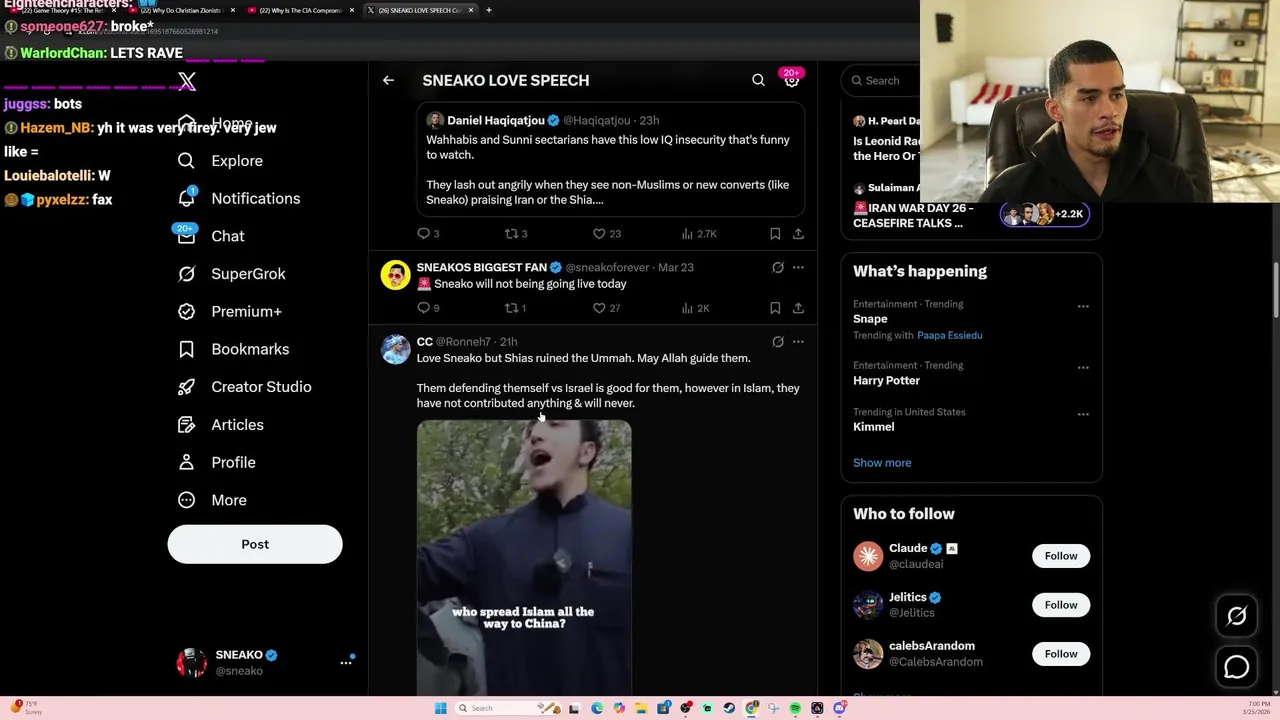Screen dimensions: 1280x720
Task: Open Notifications in the X sidebar
Action: (x=240, y=198)
